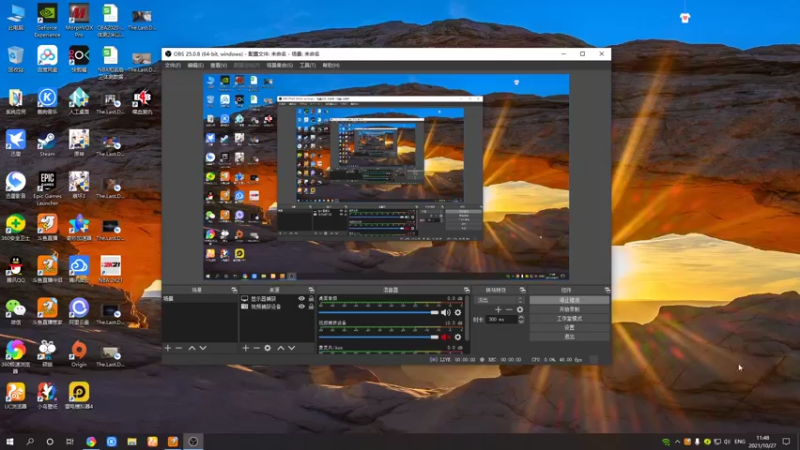Pop out the Scenes dock panel
Viewport: 800px width, 450px height.
234,290
